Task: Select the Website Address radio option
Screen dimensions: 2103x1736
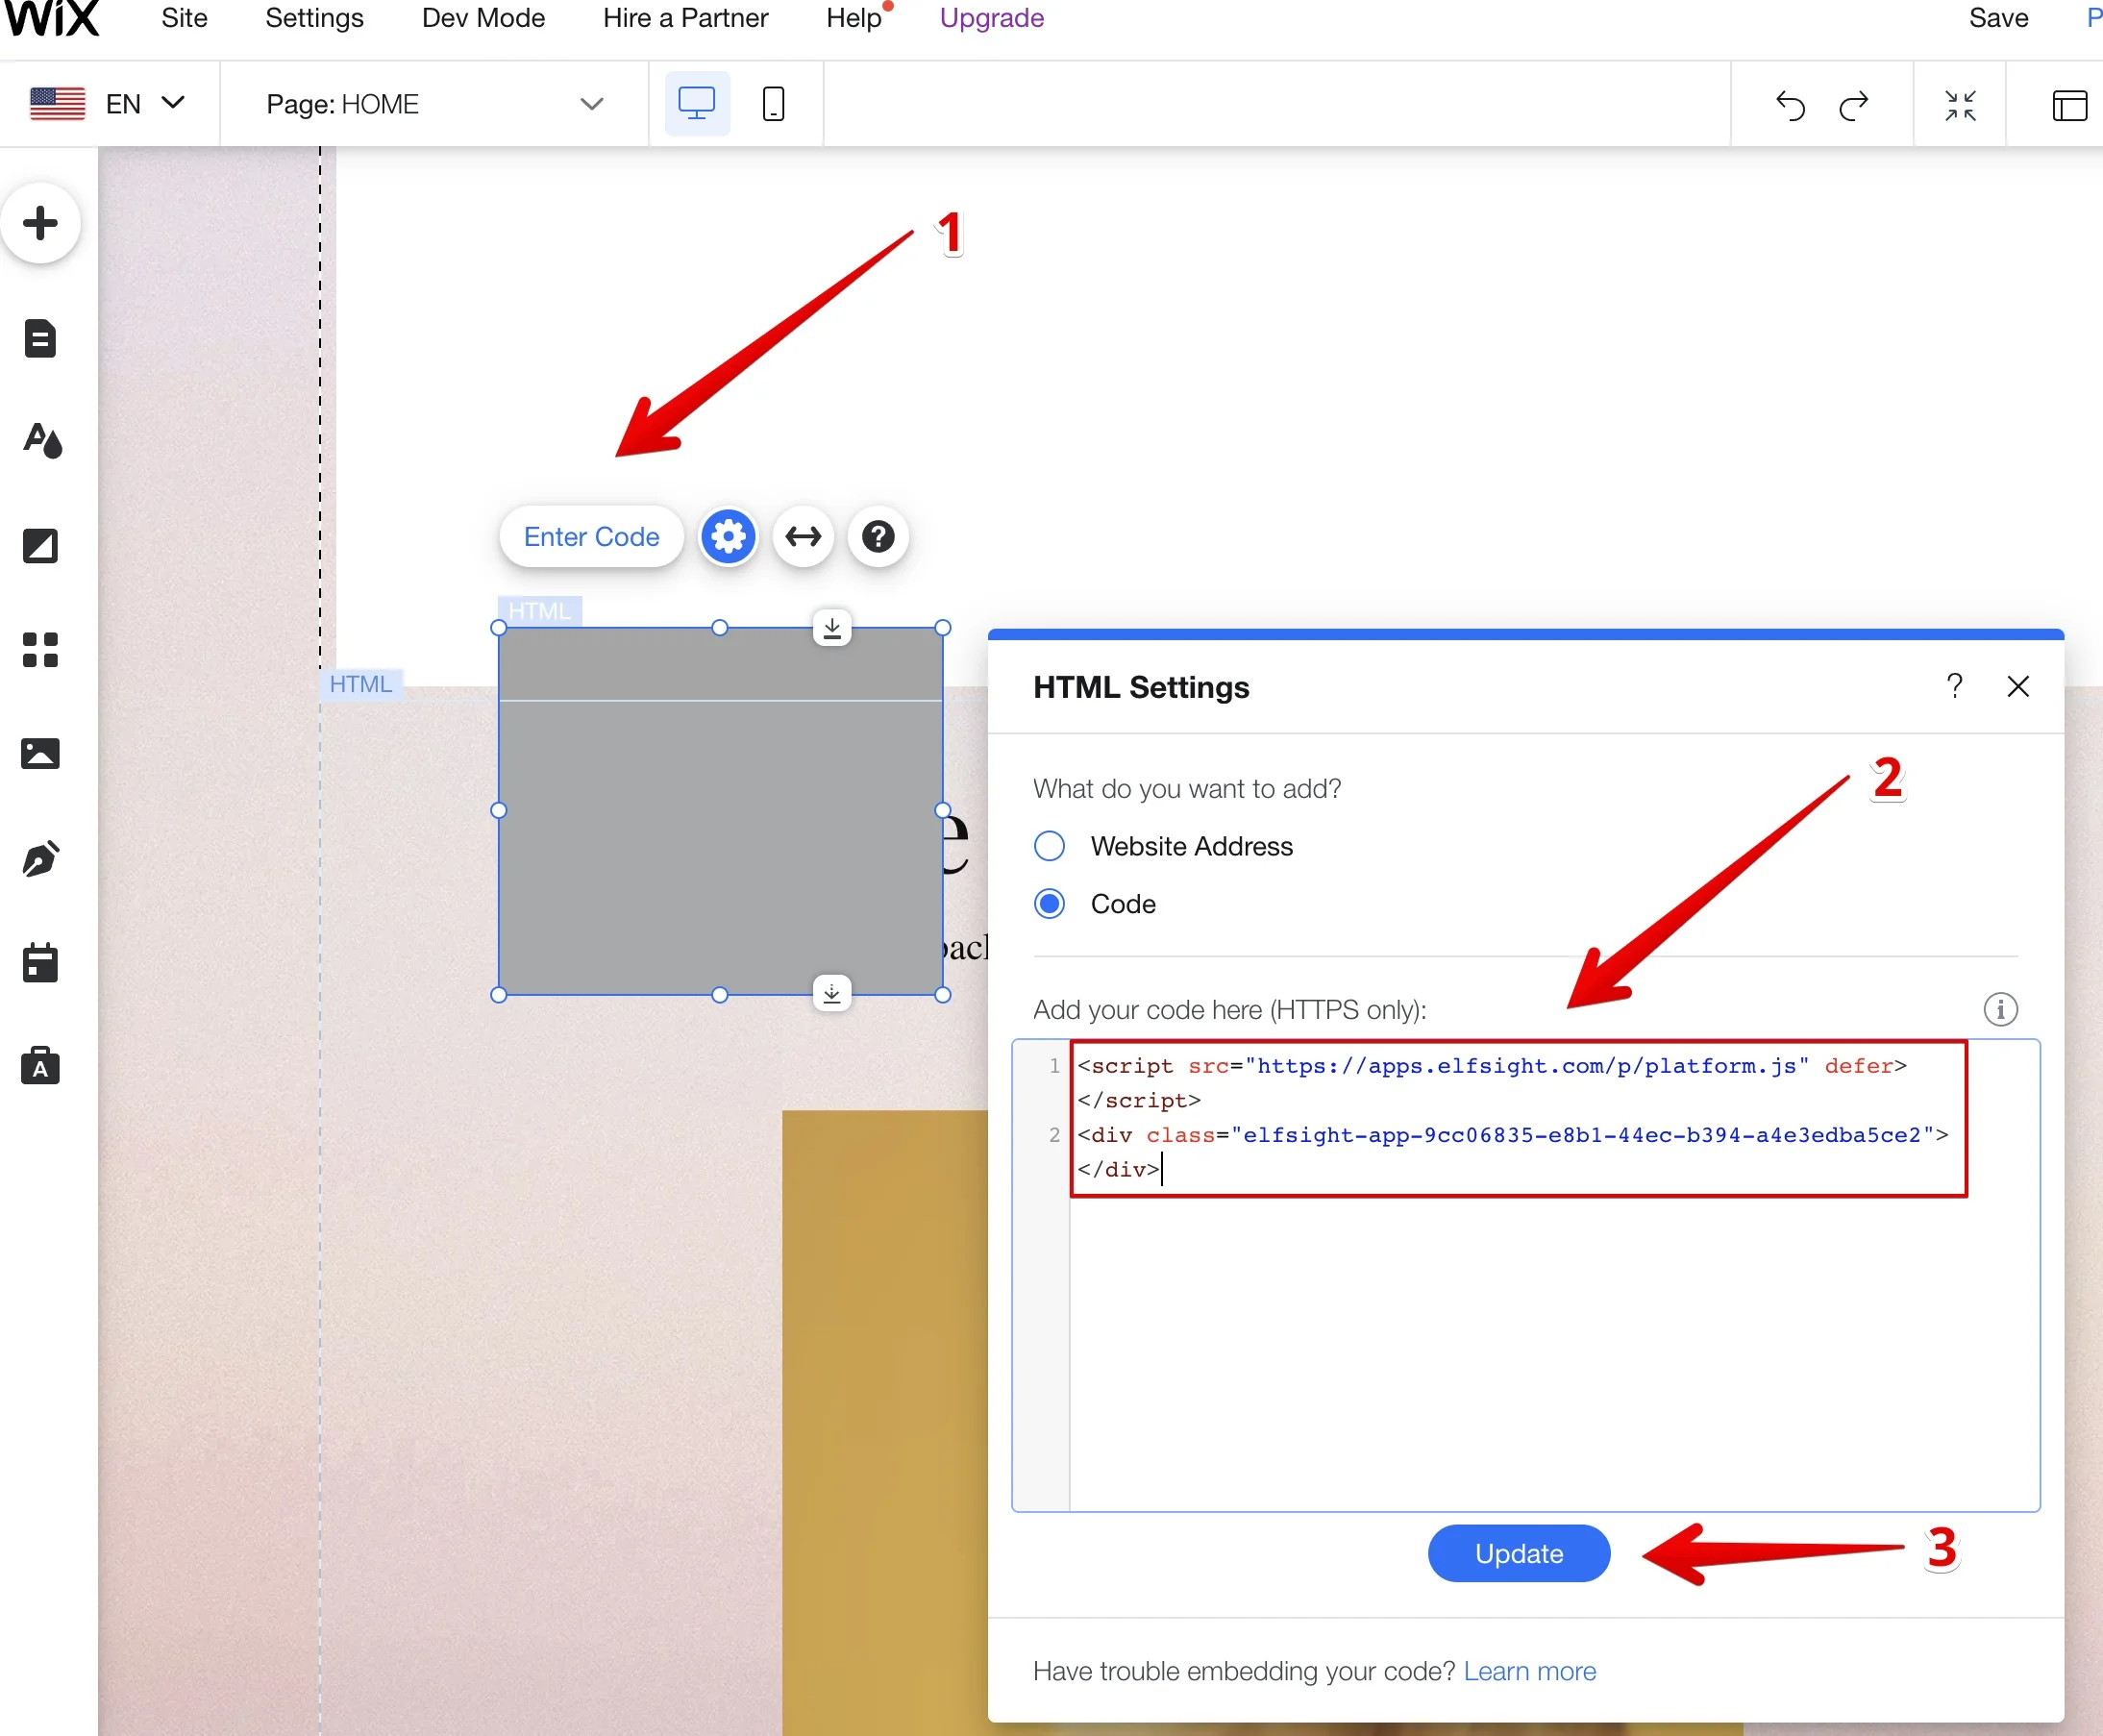Action: point(1049,846)
